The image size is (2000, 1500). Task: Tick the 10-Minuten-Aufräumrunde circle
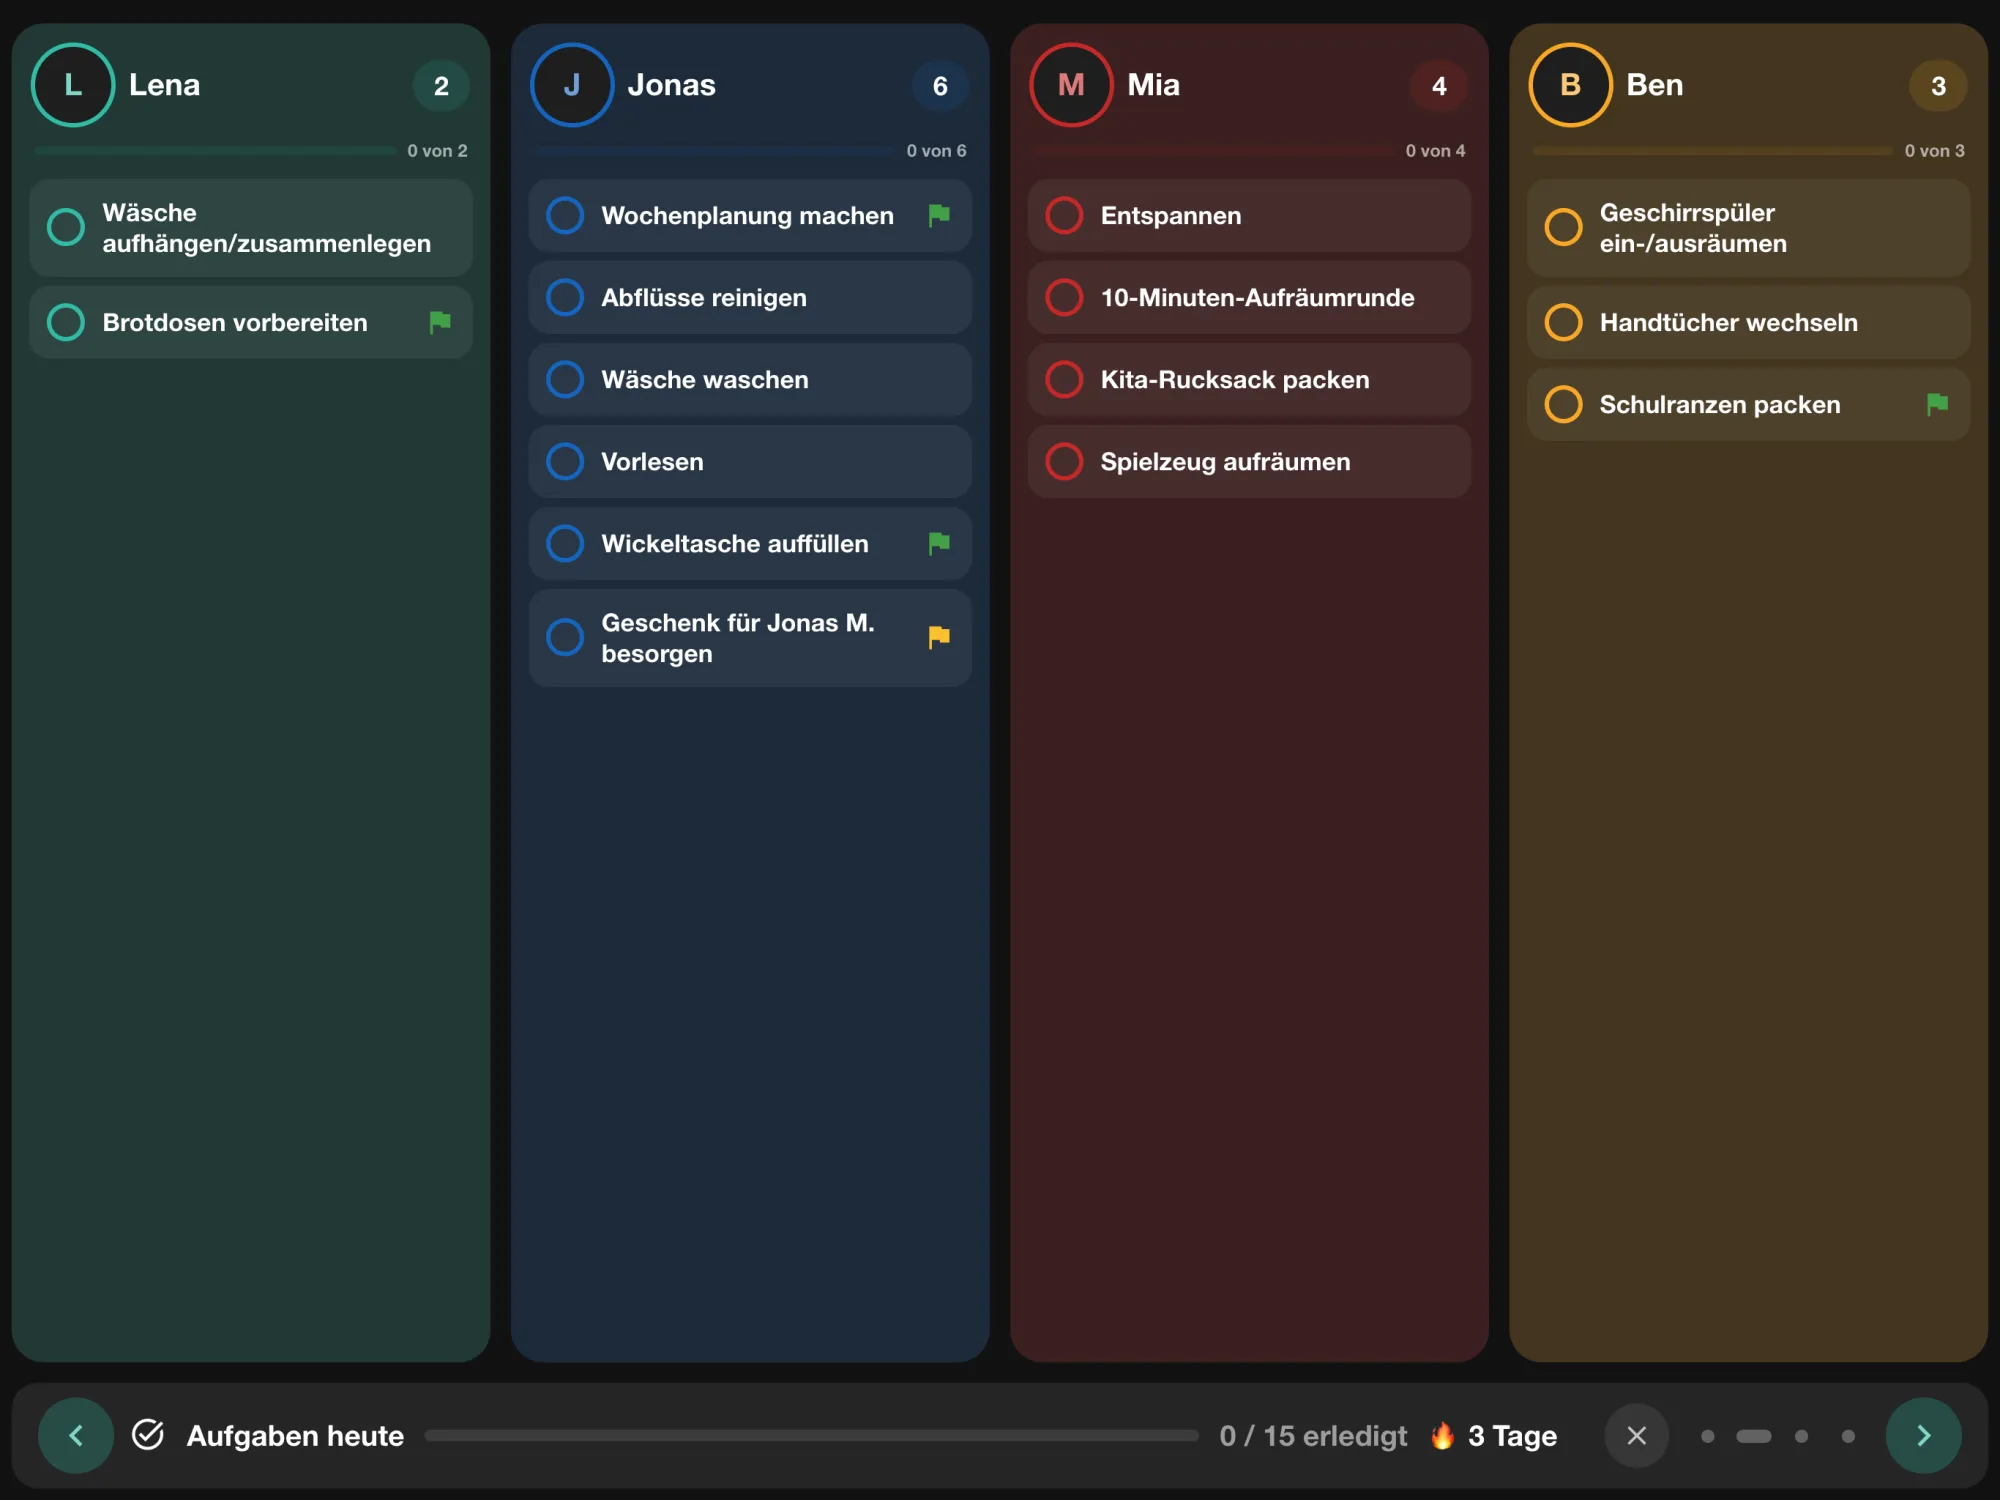1064,297
